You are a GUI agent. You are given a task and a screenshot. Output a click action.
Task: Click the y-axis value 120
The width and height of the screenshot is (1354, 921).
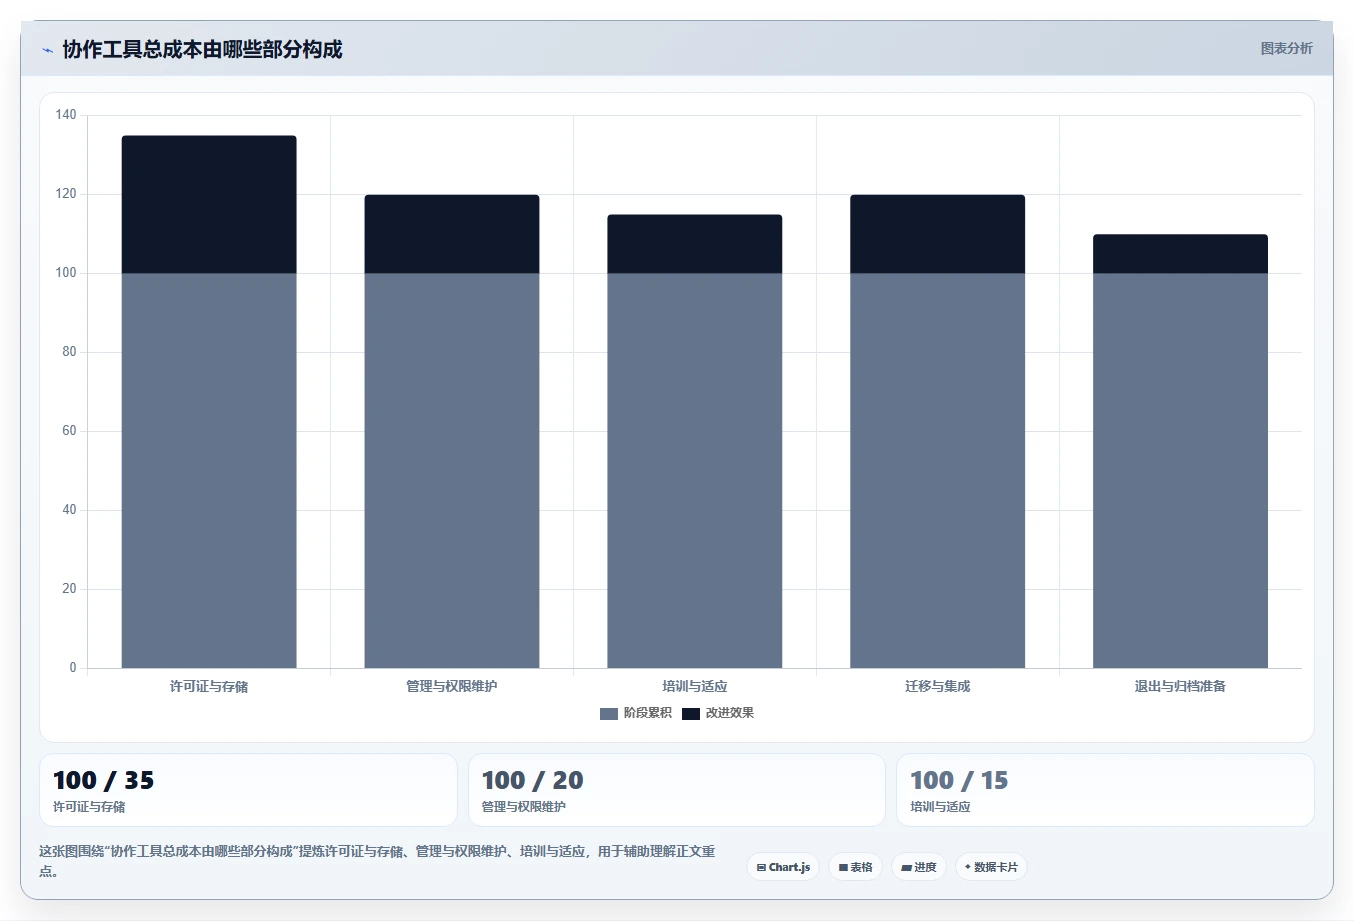coord(66,194)
